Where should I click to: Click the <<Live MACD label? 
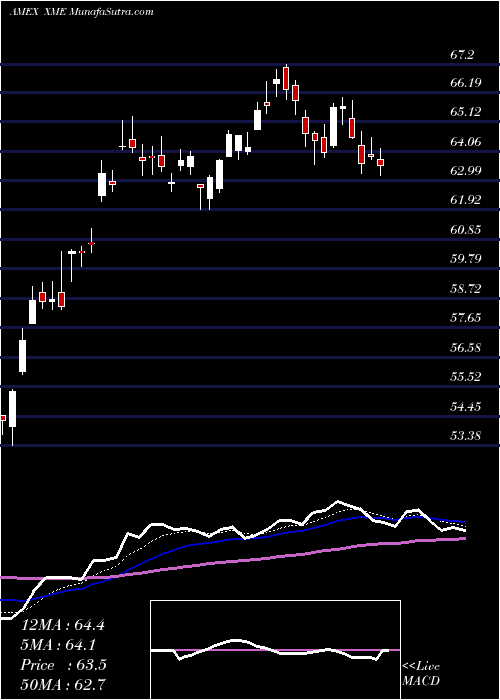(421, 673)
